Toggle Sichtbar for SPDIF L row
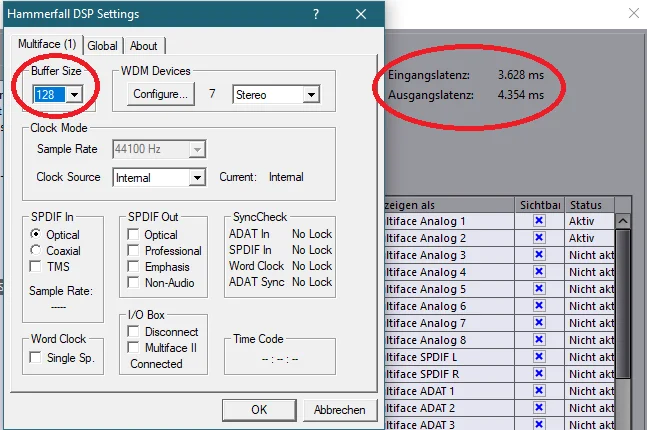Image resolution: width=647 pixels, height=430 pixels. [x=539, y=357]
